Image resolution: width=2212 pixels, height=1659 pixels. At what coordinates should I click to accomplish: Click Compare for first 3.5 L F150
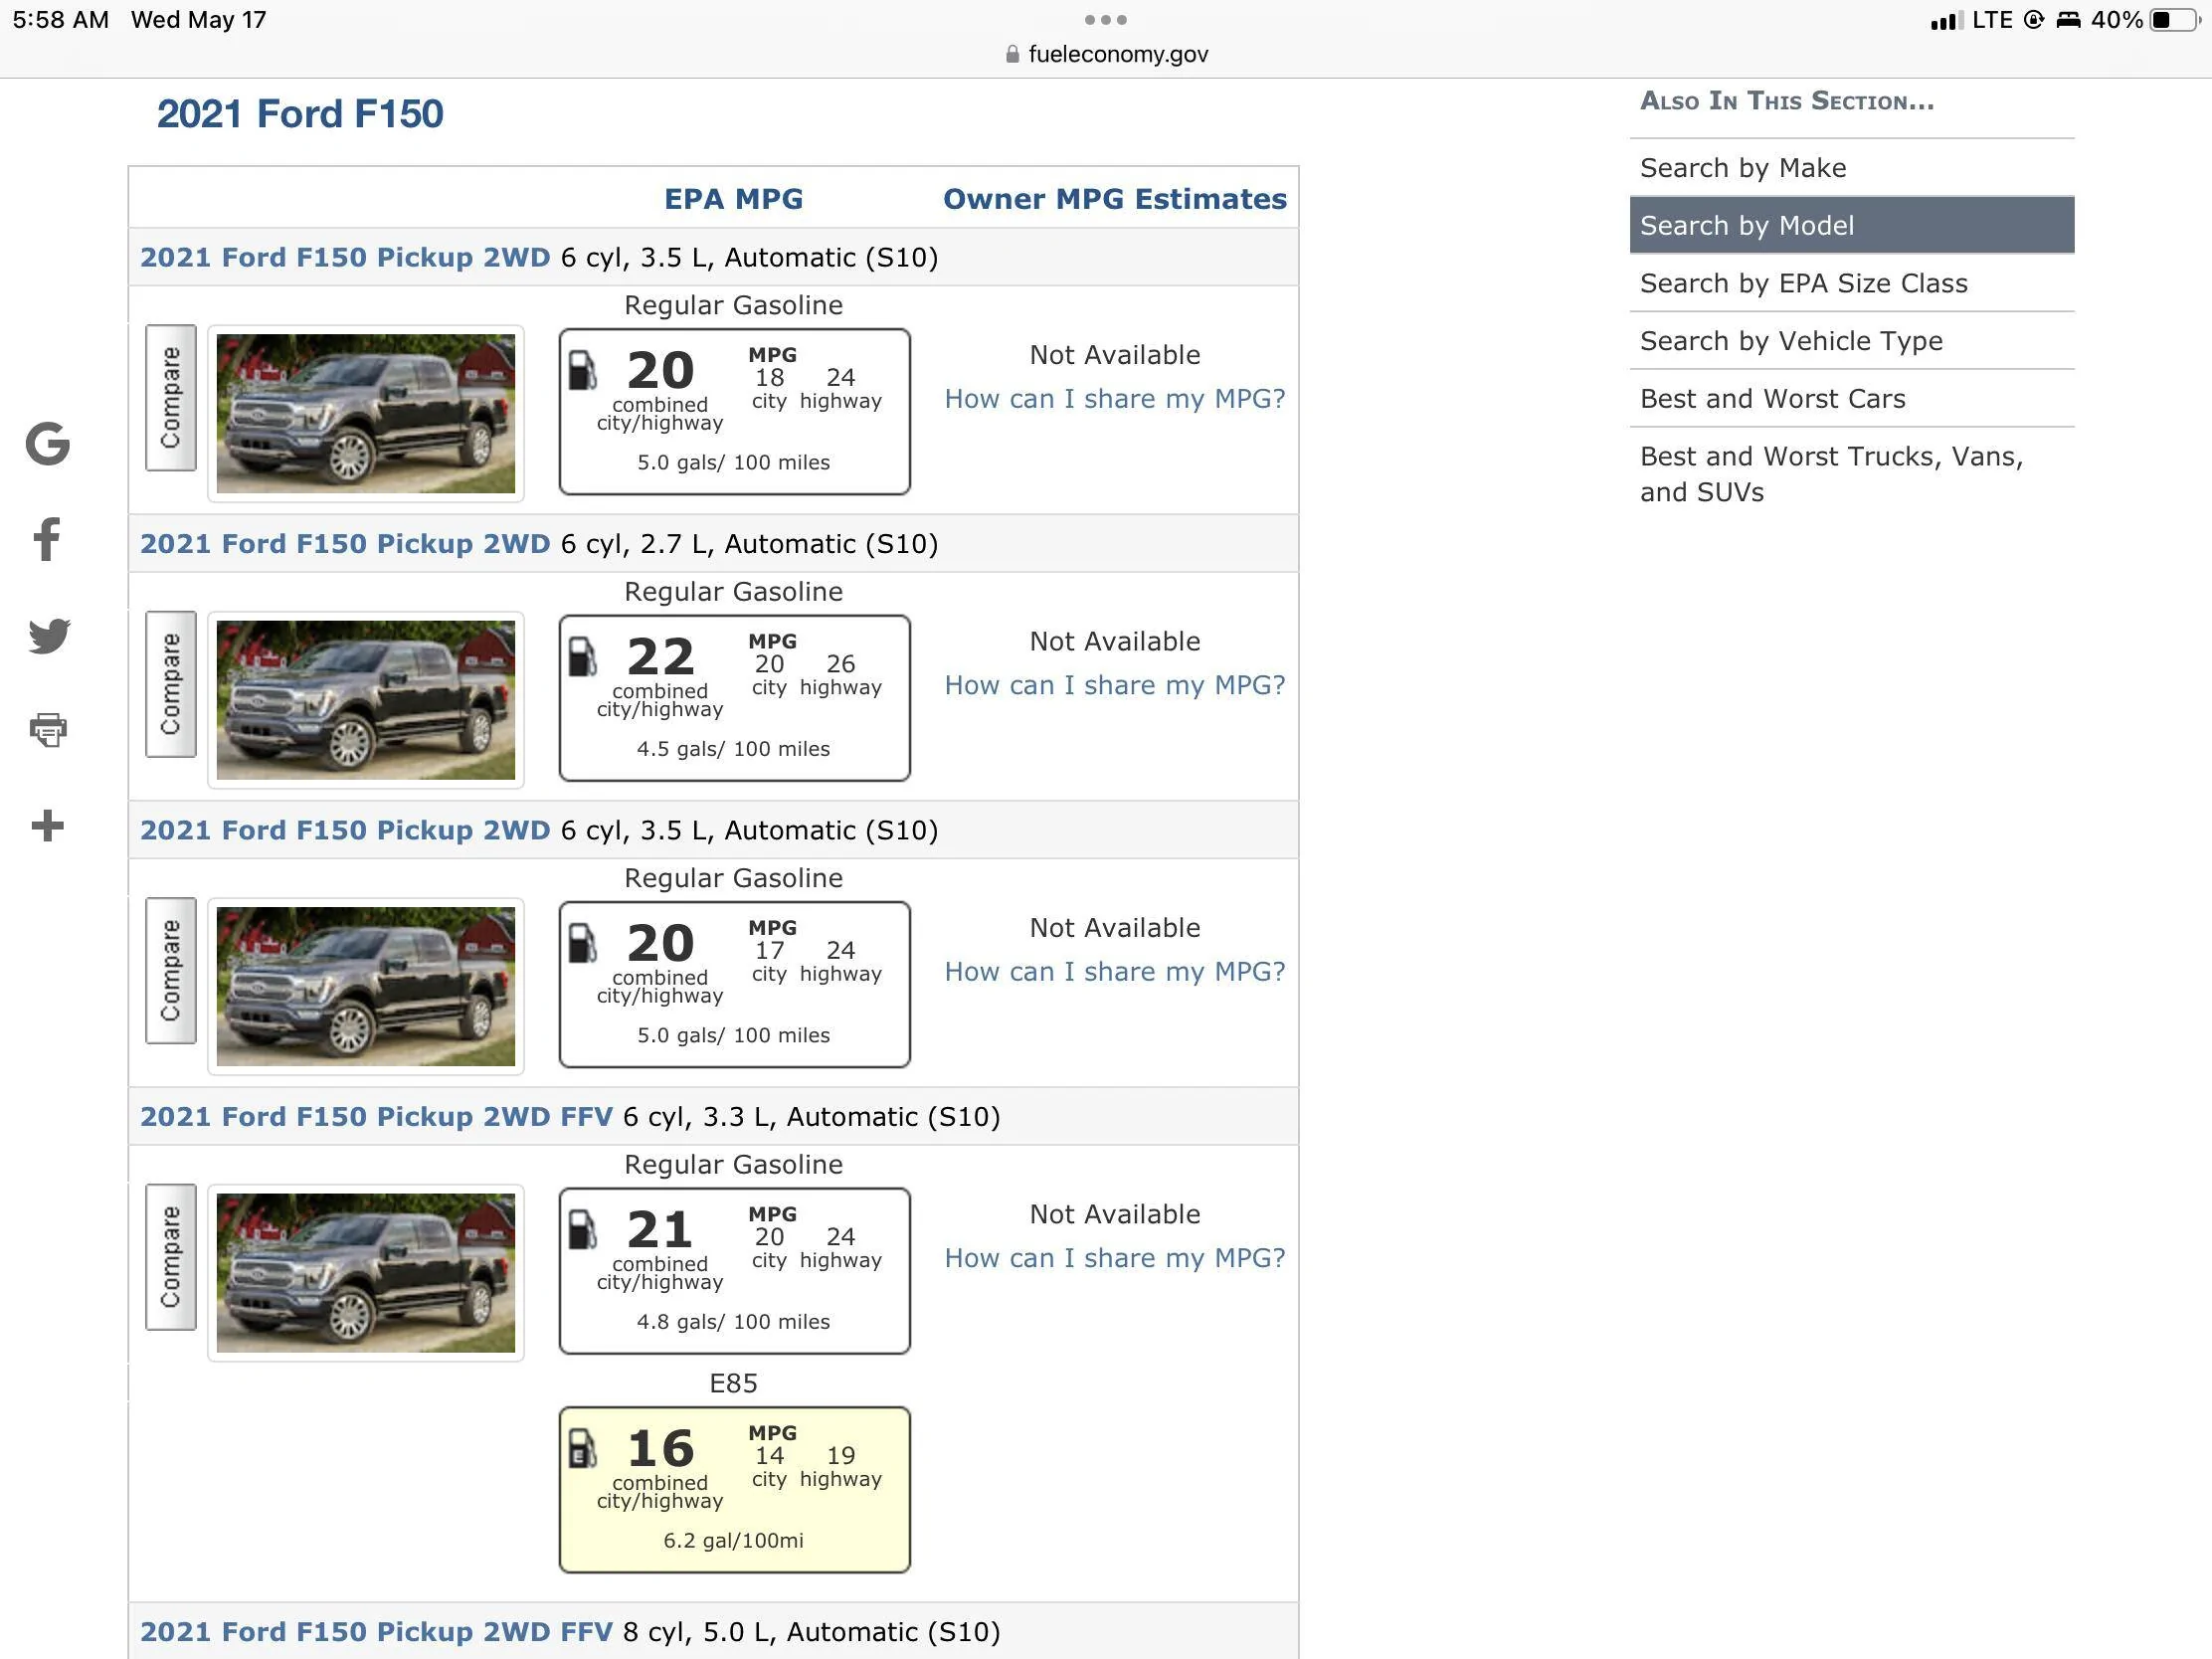pos(171,398)
